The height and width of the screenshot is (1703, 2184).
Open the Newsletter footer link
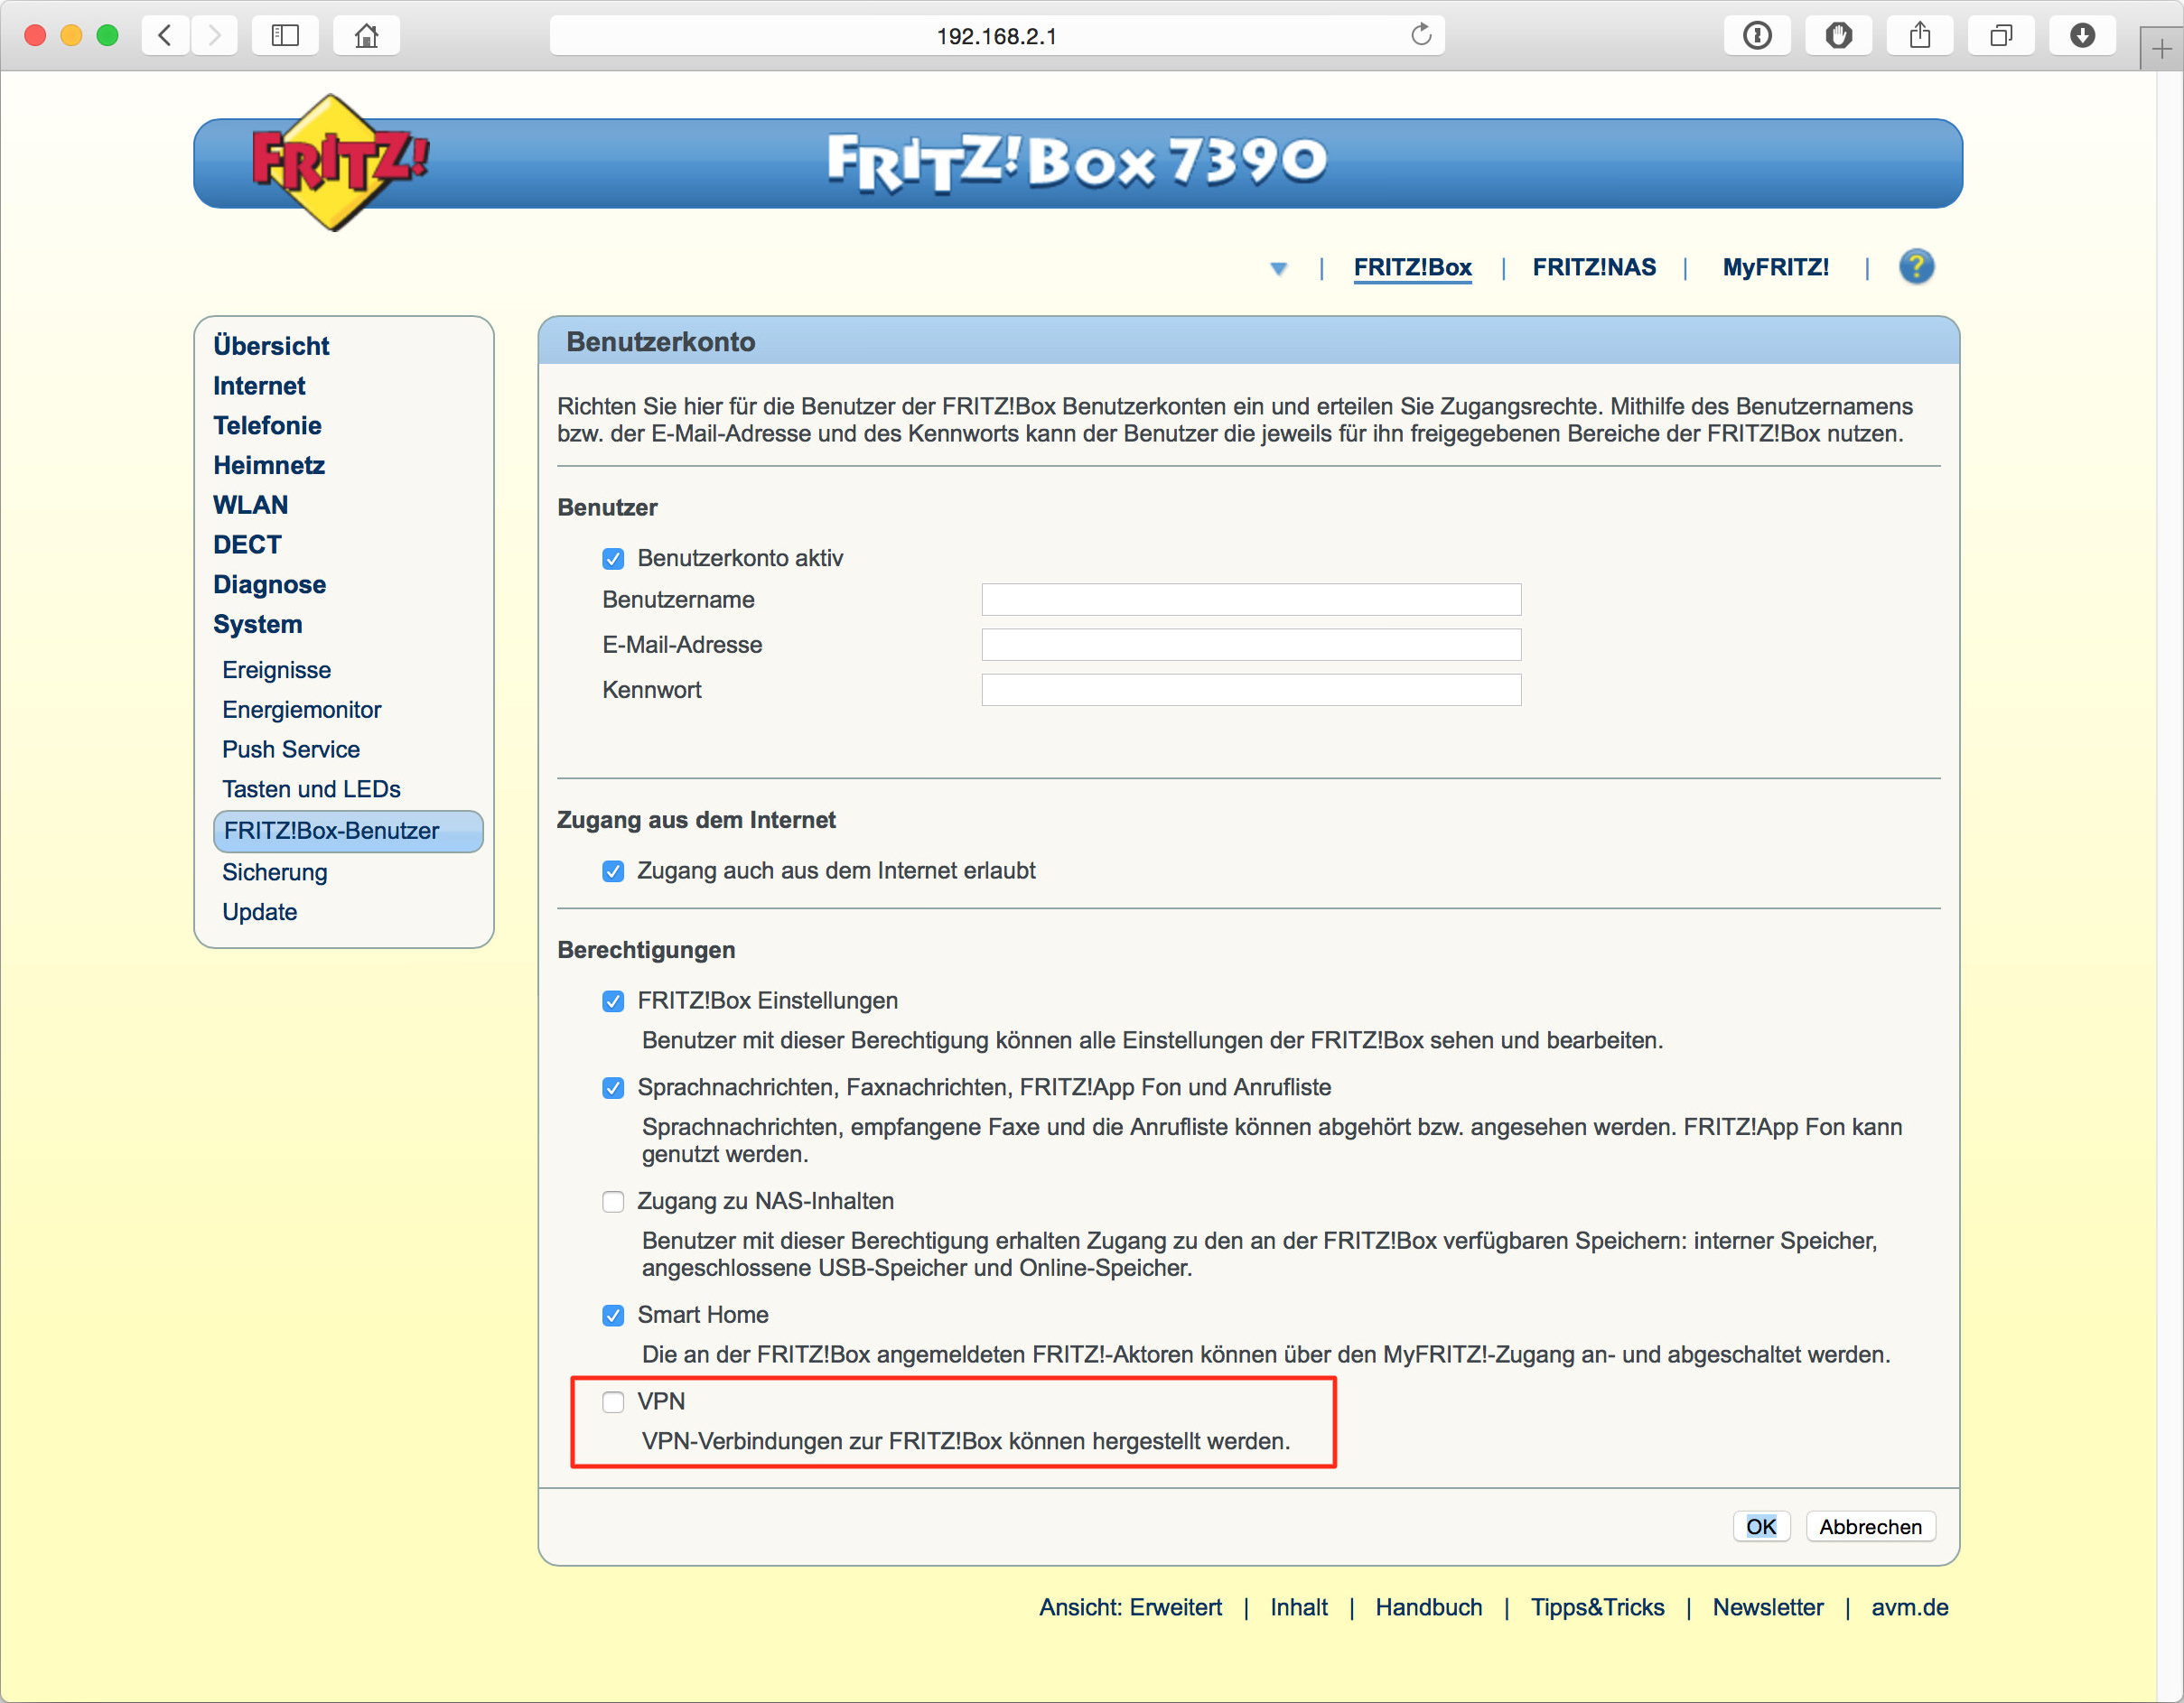coord(1767,1608)
